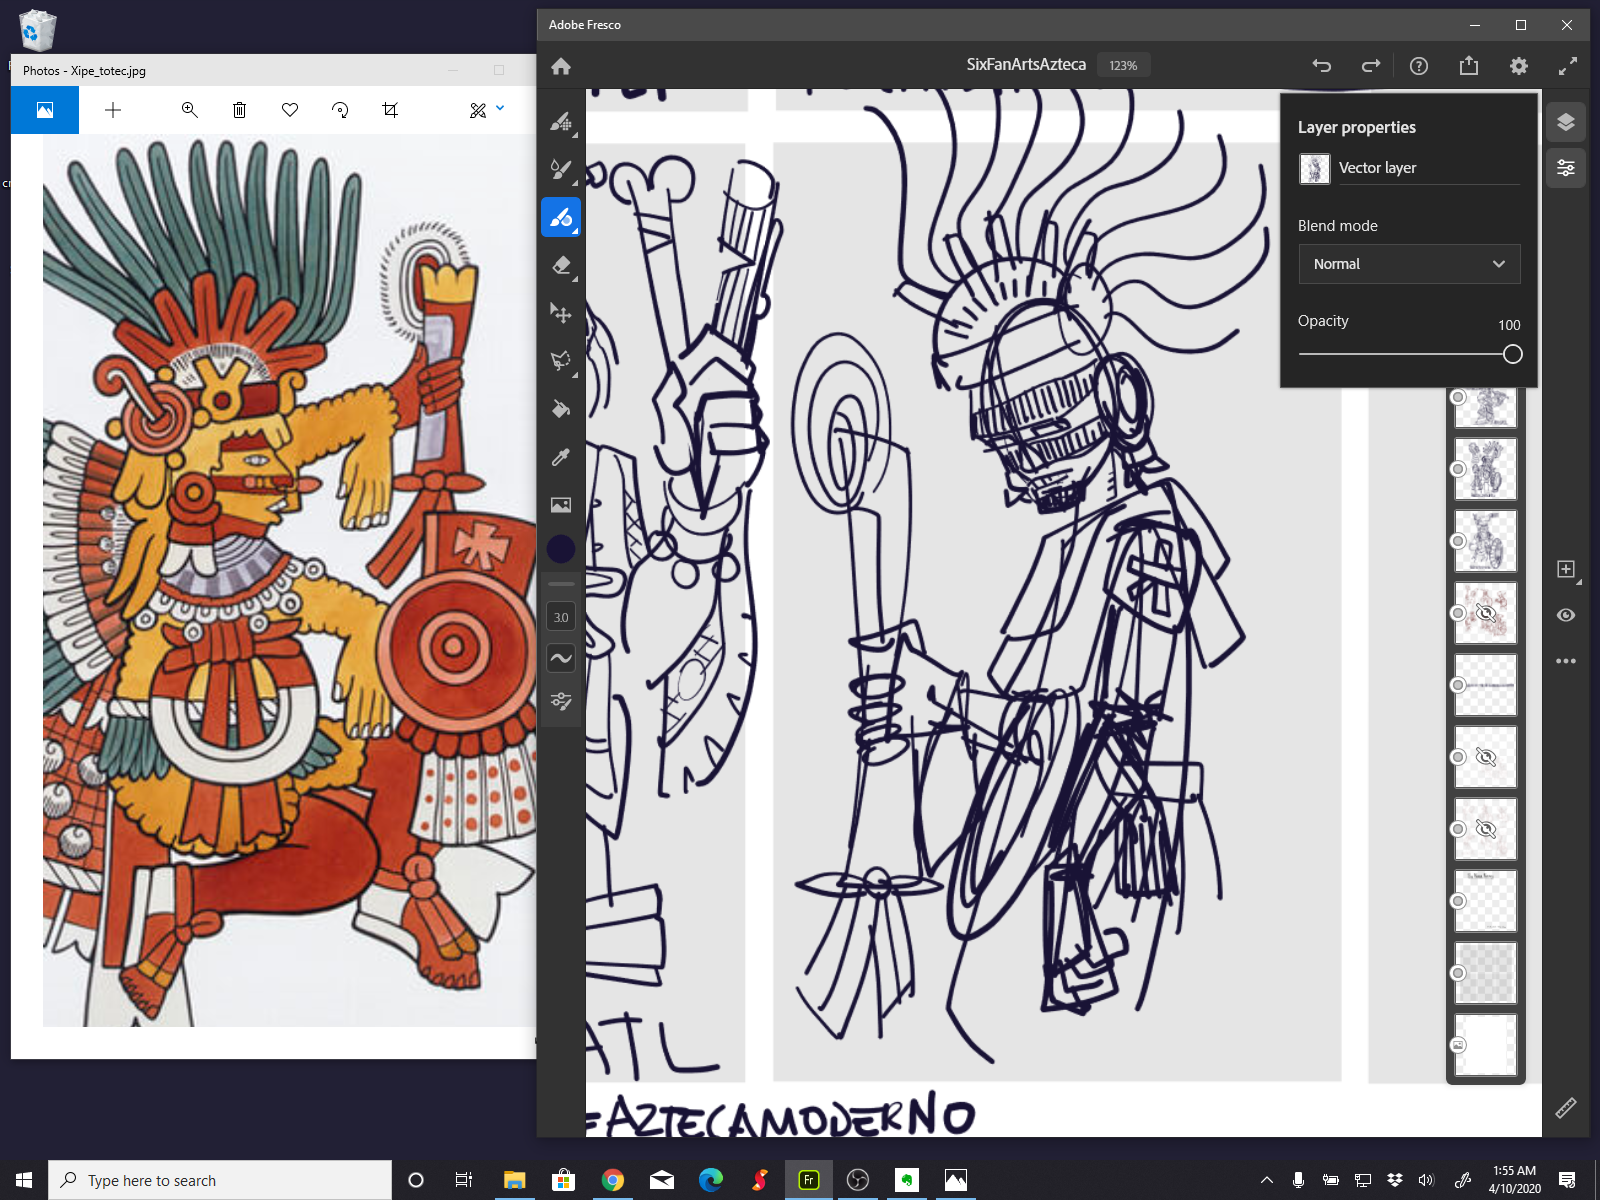The width and height of the screenshot is (1600, 1200).
Task: Select the Vector brushes tool
Action: [x=561, y=217]
